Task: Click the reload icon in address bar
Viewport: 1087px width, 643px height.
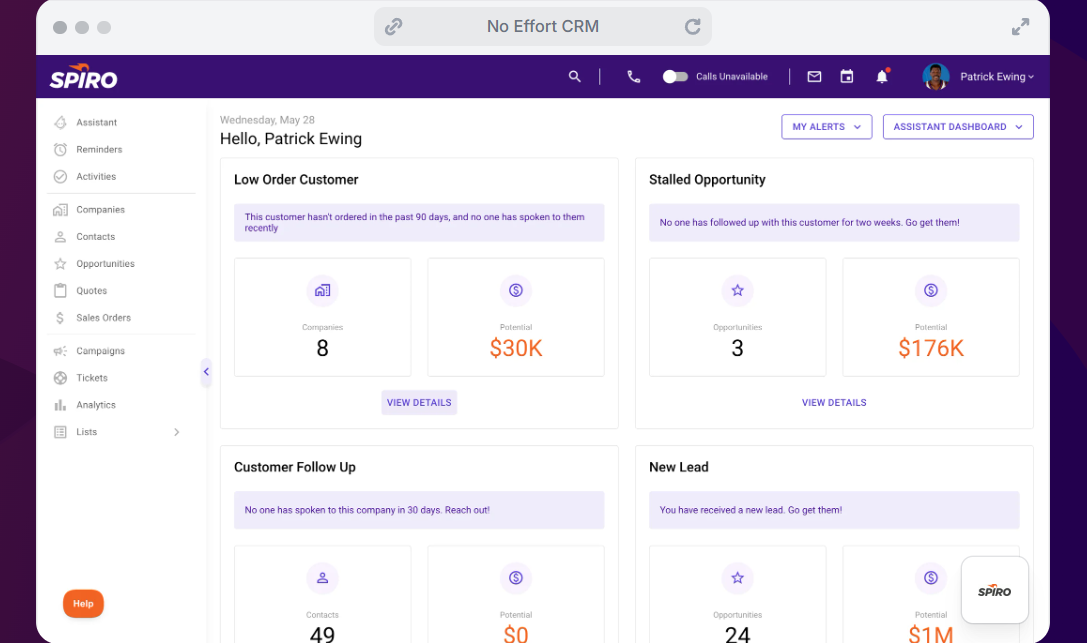Action: click(692, 26)
